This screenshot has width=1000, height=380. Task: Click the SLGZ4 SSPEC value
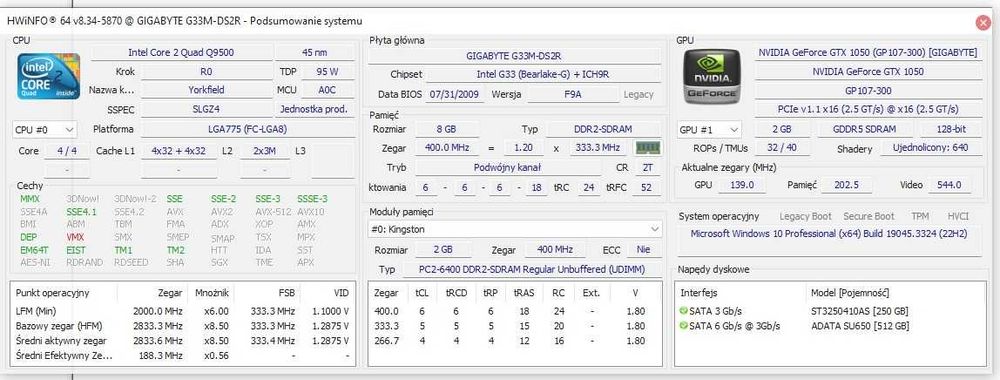click(207, 109)
